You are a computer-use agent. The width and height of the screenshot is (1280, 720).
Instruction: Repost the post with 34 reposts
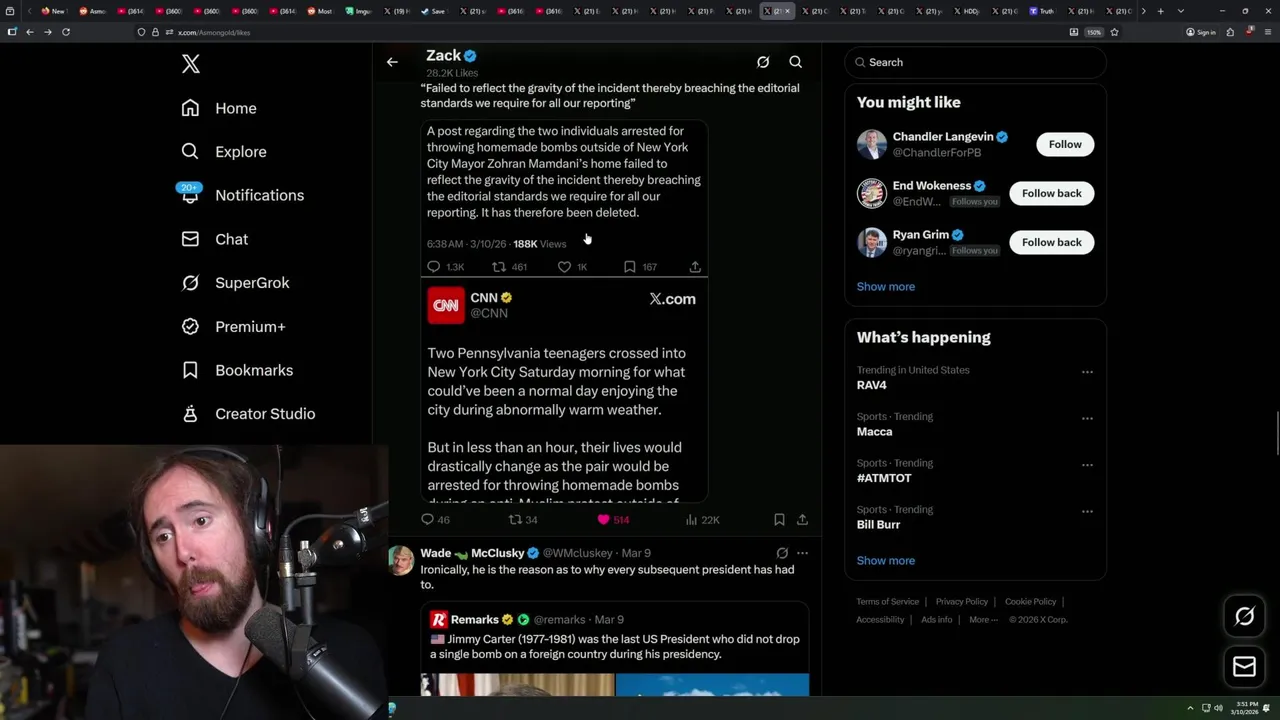(x=523, y=519)
